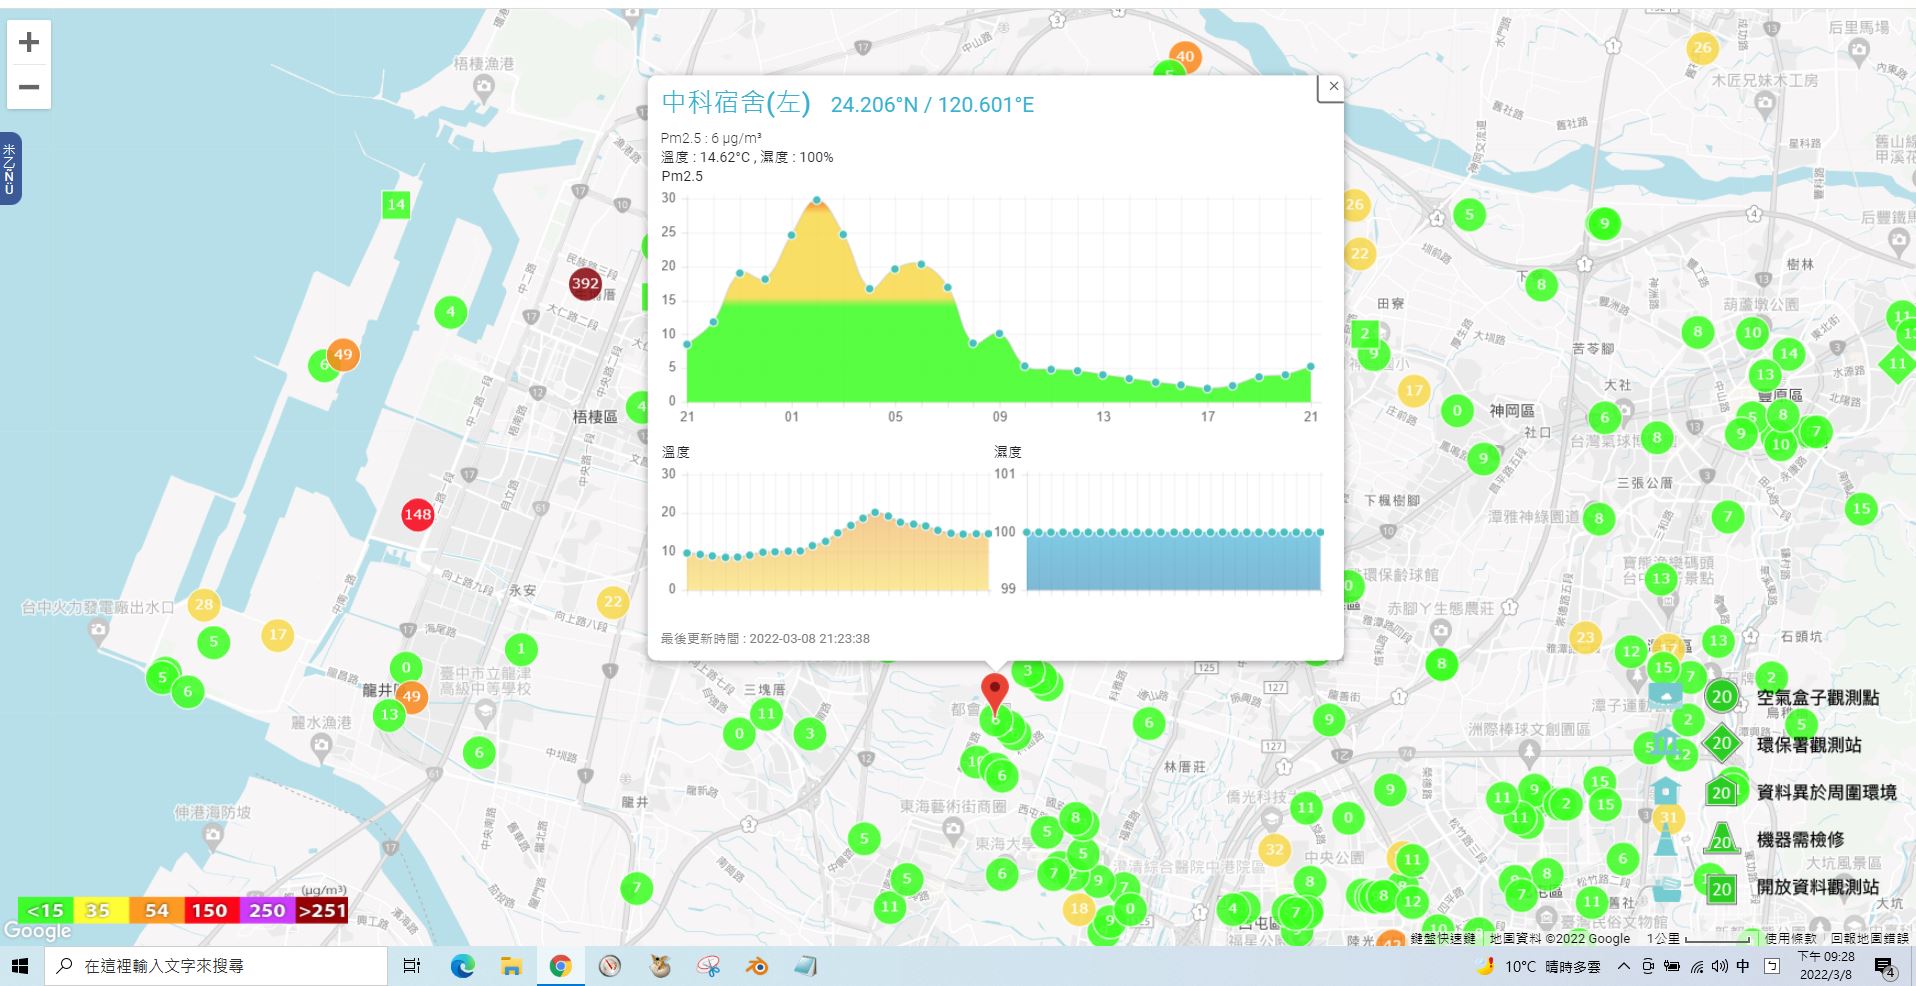The height and width of the screenshot is (986, 1916).
Task: Open the side tab on left edge
Action: [10, 168]
